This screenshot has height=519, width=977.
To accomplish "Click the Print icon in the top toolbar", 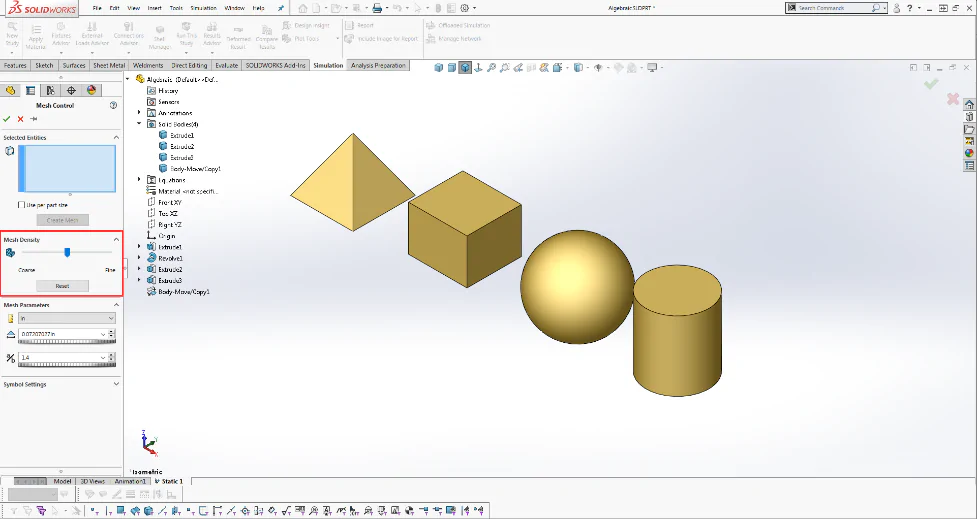I will pos(377,8).
